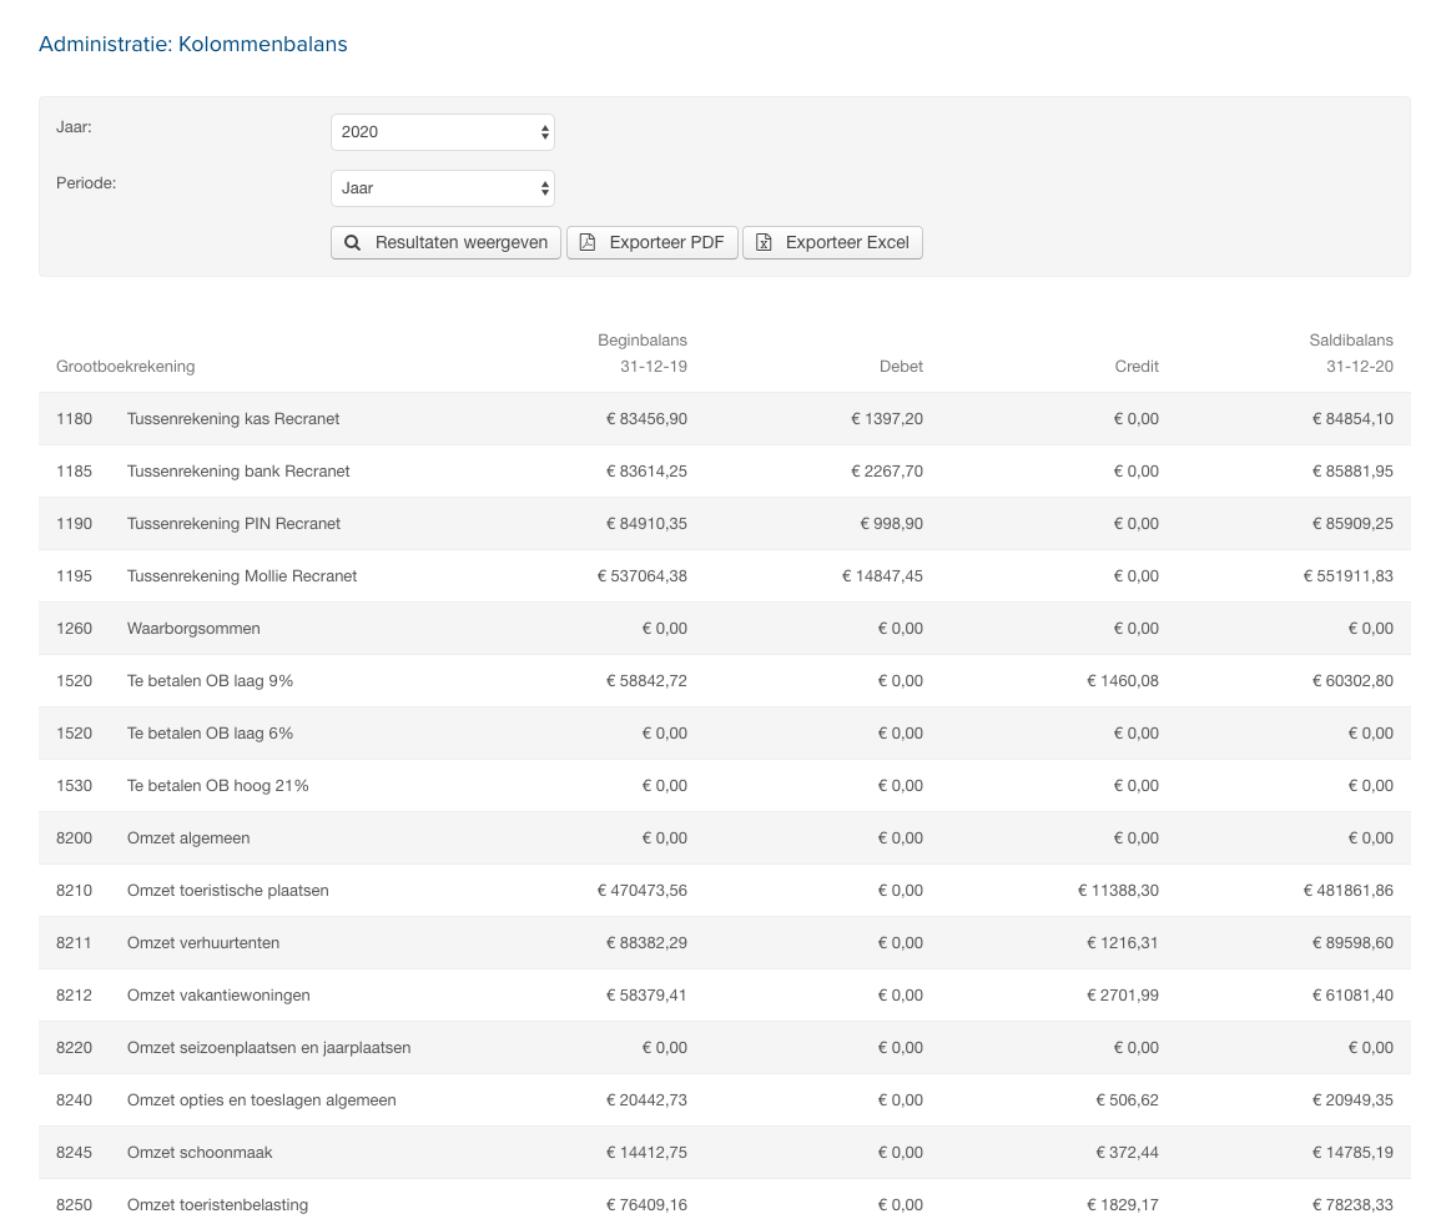Image resolution: width=1441 pixels, height=1229 pixels.
Task: Select the Omzet schoonmaak row
Action: (x=199, y=1153)
